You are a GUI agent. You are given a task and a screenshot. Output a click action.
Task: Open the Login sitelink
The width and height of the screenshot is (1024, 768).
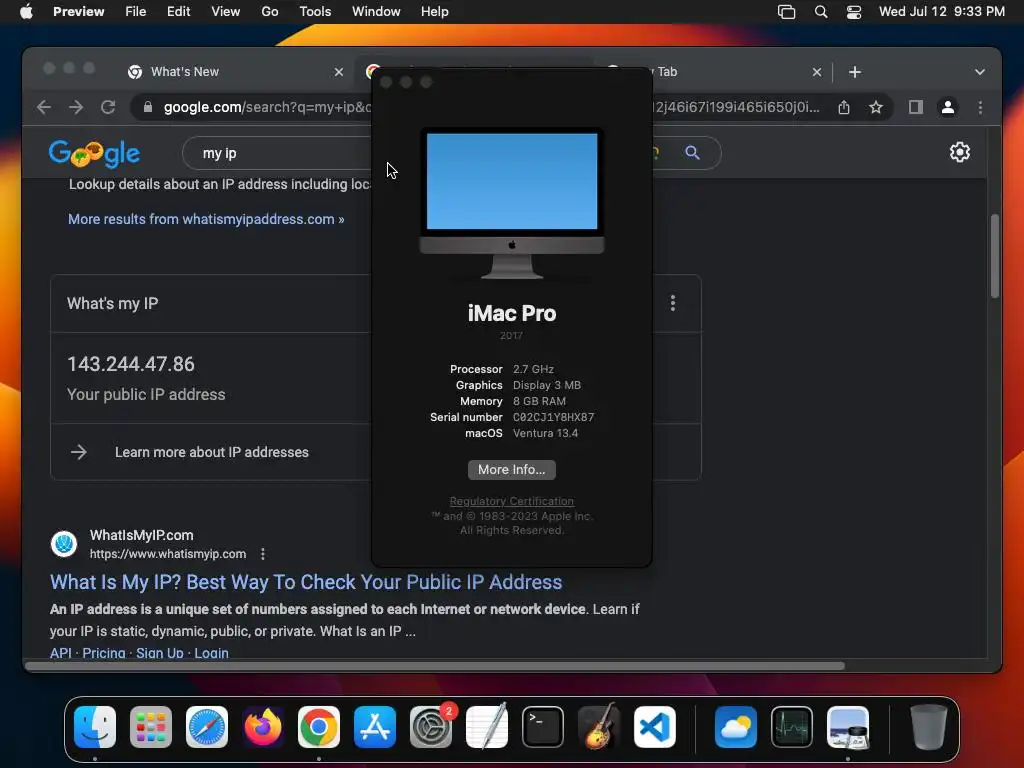[211, 653]
